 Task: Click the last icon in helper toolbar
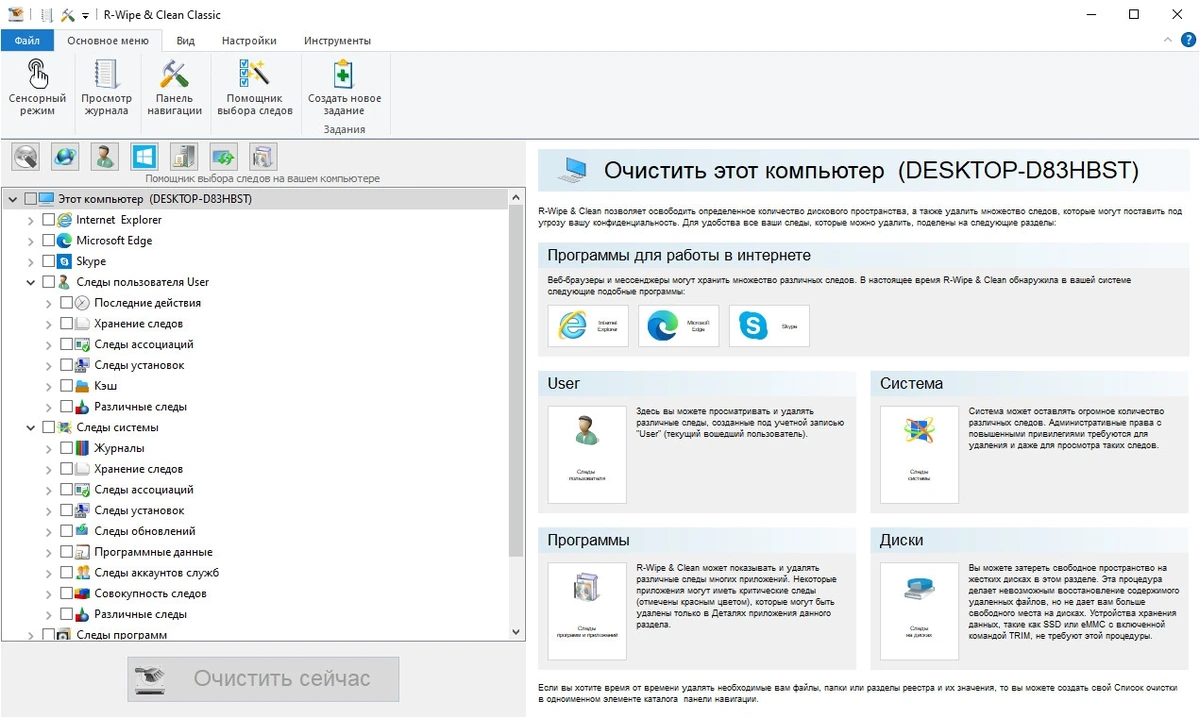pyautogui.click(x=263, y=157)
